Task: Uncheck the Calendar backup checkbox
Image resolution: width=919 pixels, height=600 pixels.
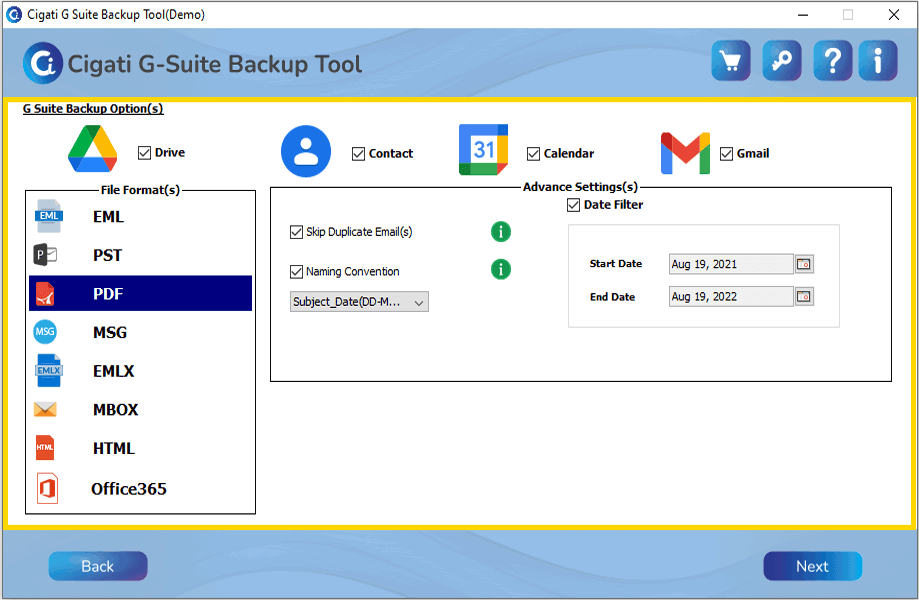Action: tap(535, 154)
